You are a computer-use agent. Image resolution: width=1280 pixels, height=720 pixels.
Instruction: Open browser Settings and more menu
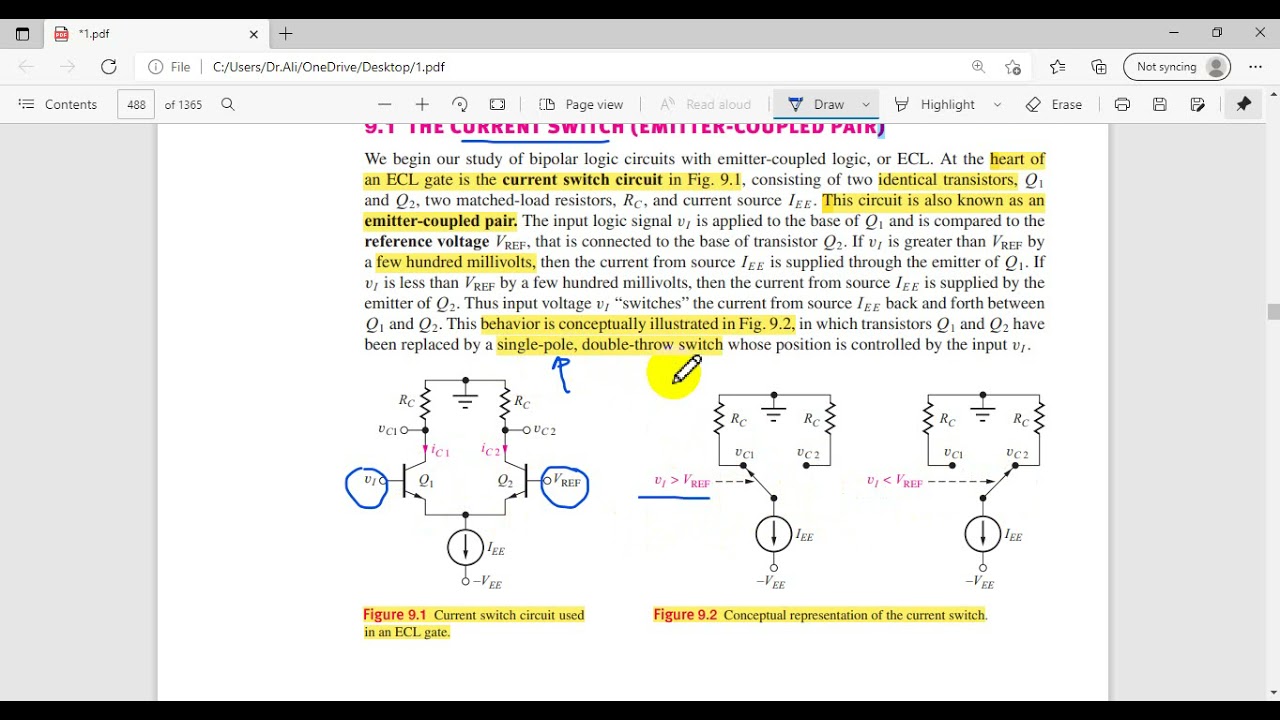[x=1256, y=67]
